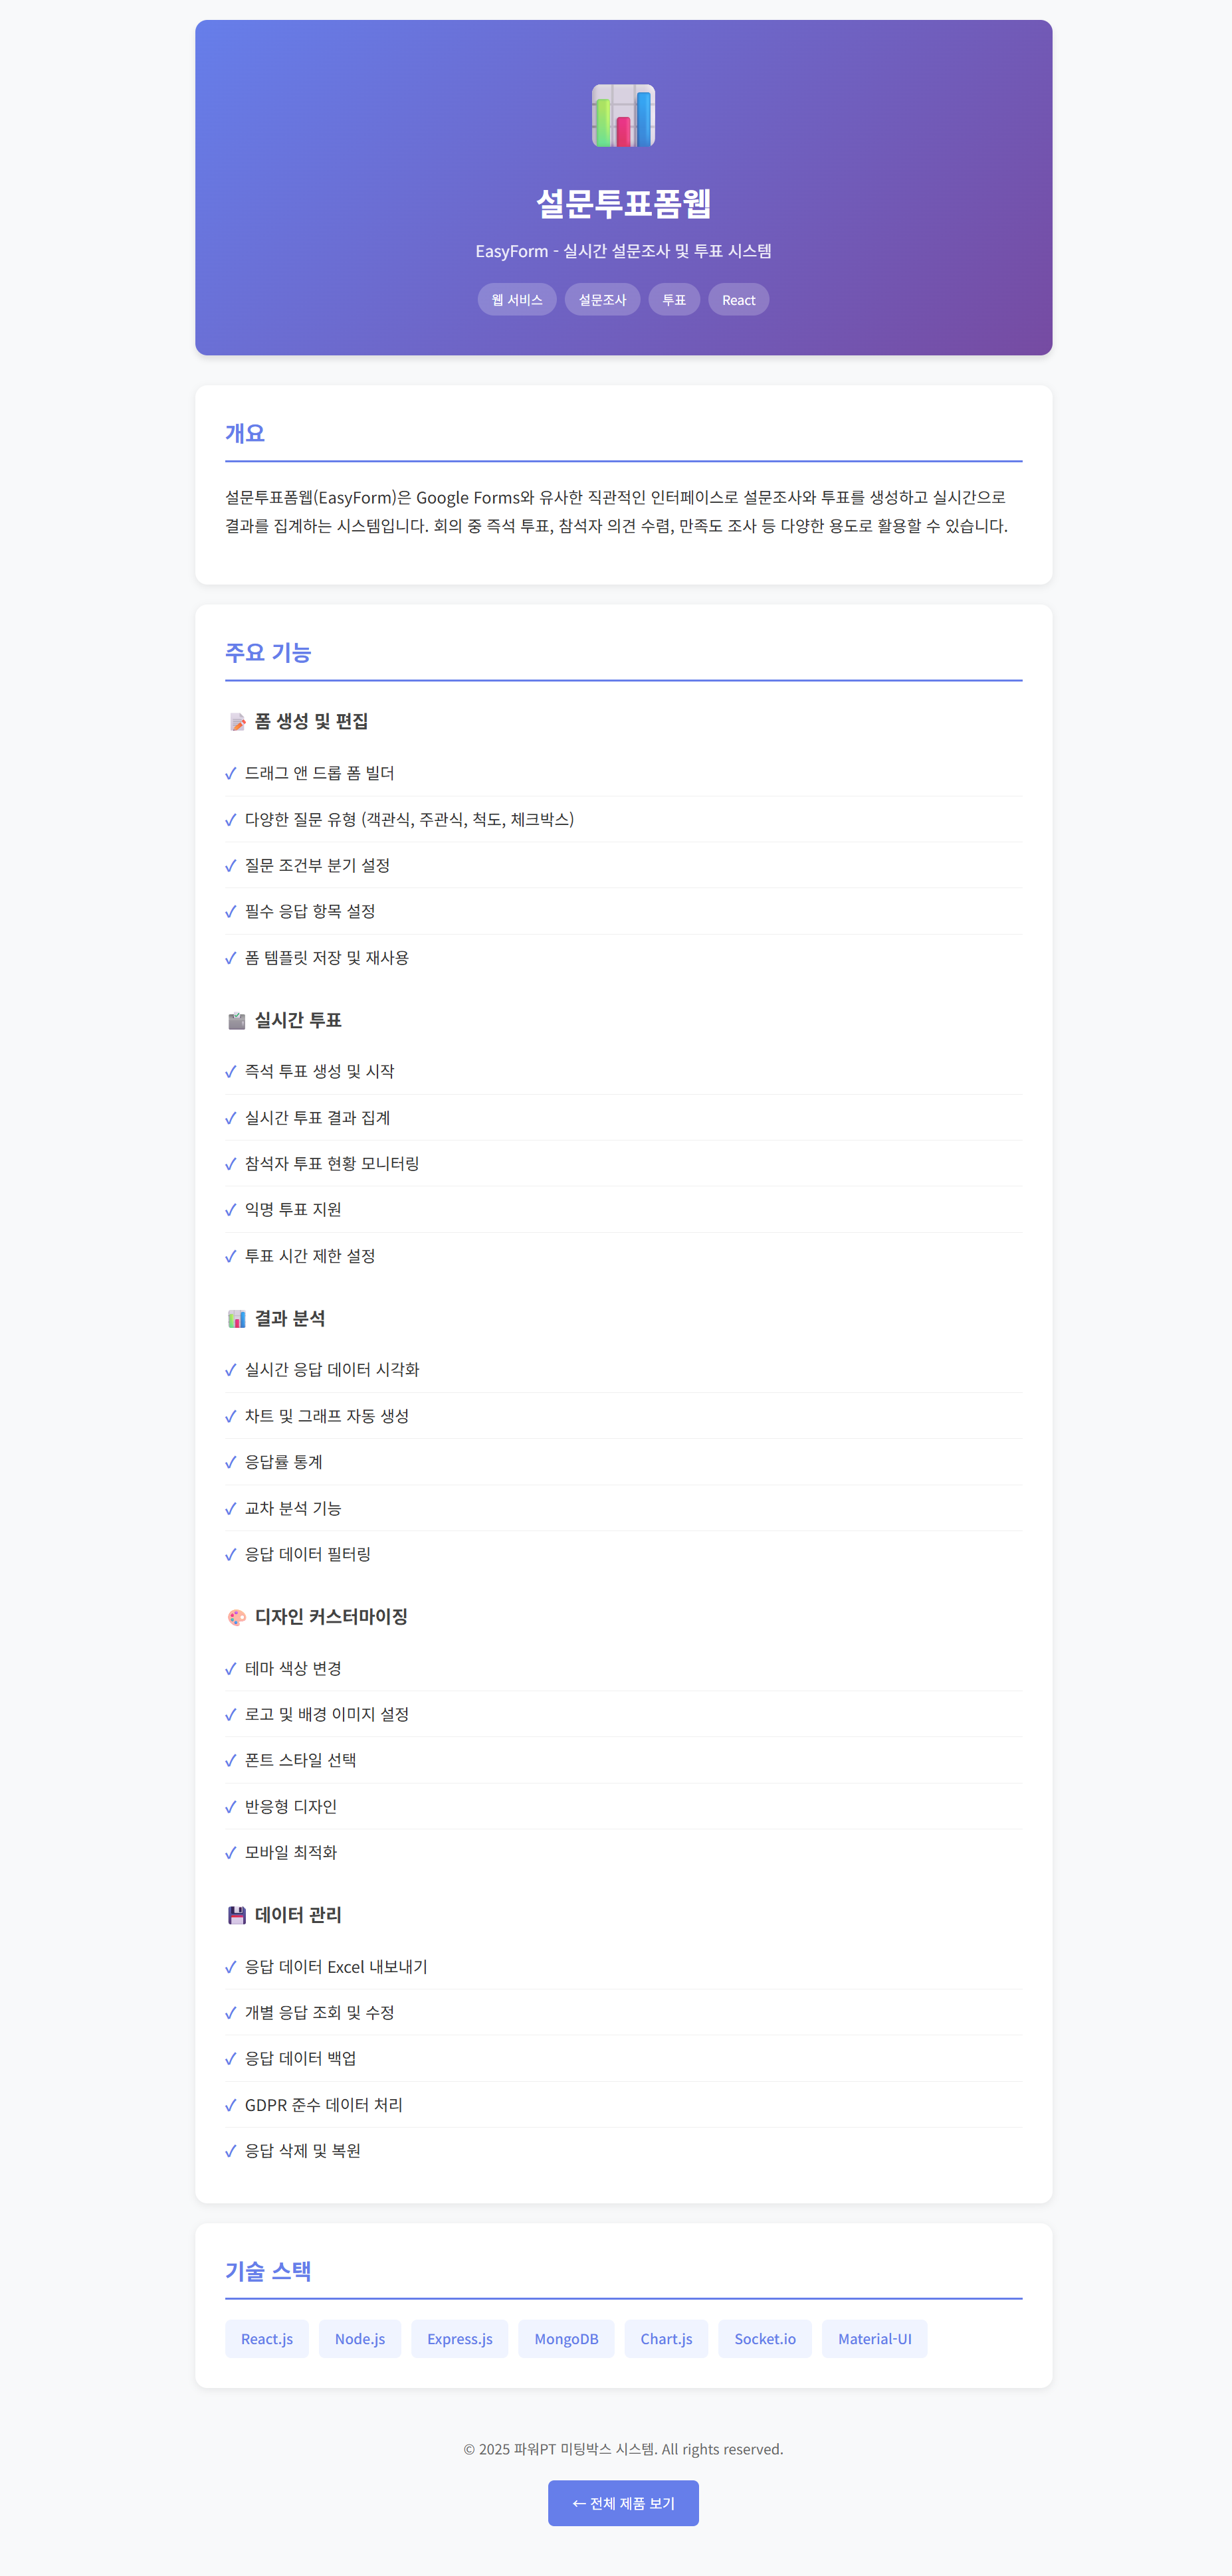Open the 전체 제품 보기 button
The height and width of the screenshot is (2576, 1232).
click(x=623, y=2503)
